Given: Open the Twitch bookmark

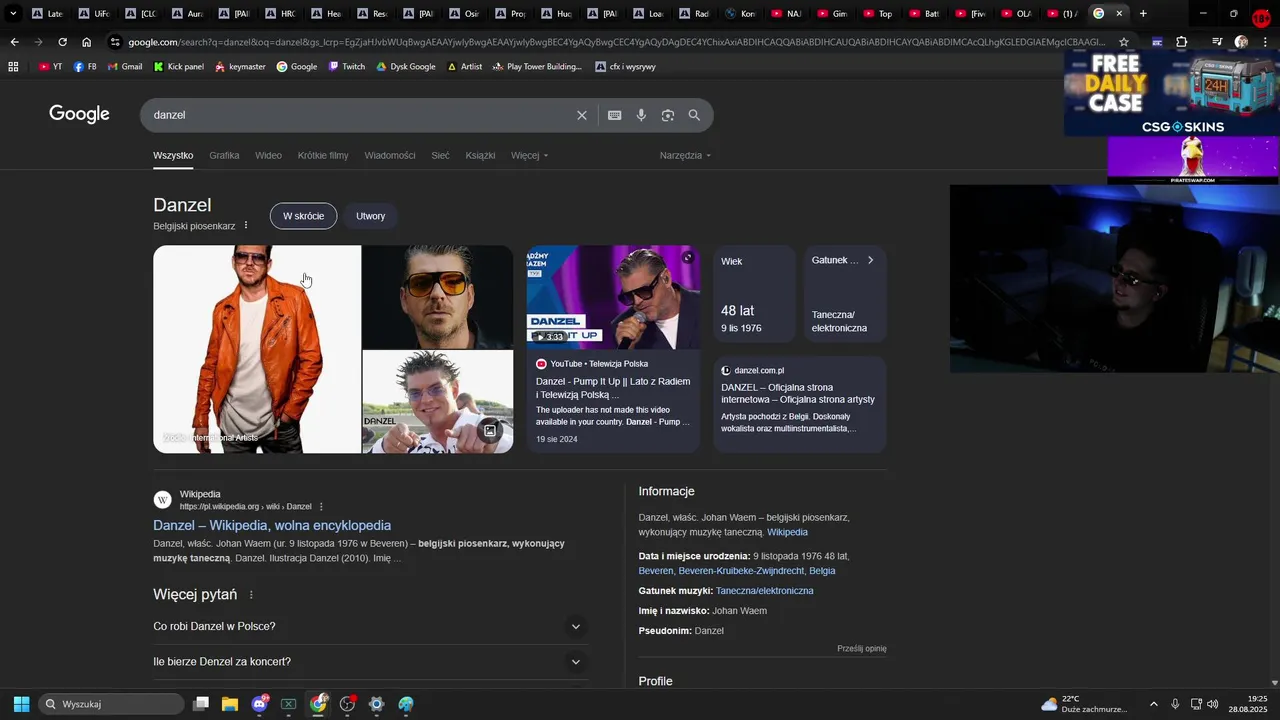Looking at the screenshot, I should [x=346, y=66].
